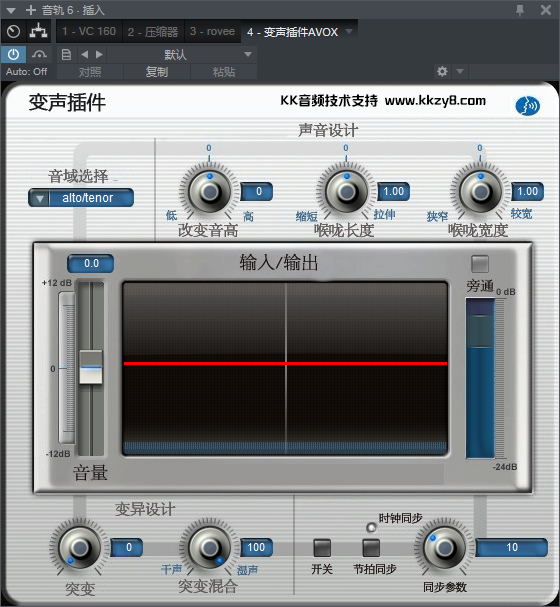Click the 同步参数 sync parameter knob
Image resolution: width=560 pixels, height=607 pixels.
[445, 547]
